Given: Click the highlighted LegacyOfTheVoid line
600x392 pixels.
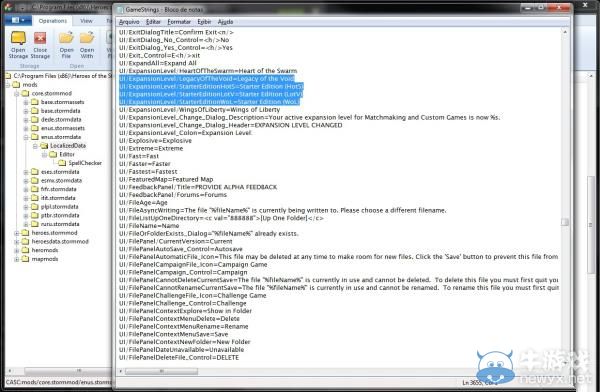Looking at the screenshot, I should pos(207,78).
